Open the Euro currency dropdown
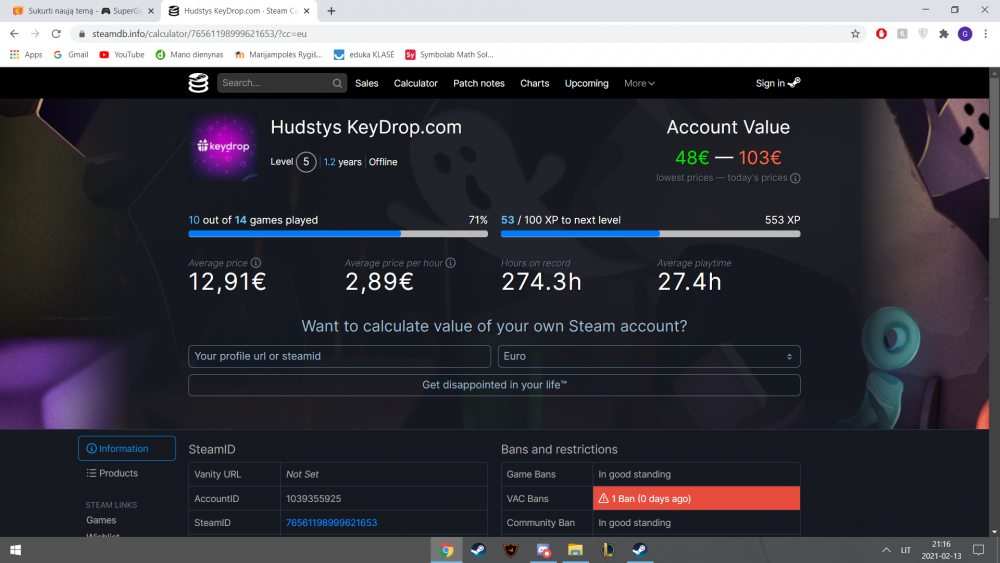Viewport: 1000px width, 563px height. coord(649,356)
